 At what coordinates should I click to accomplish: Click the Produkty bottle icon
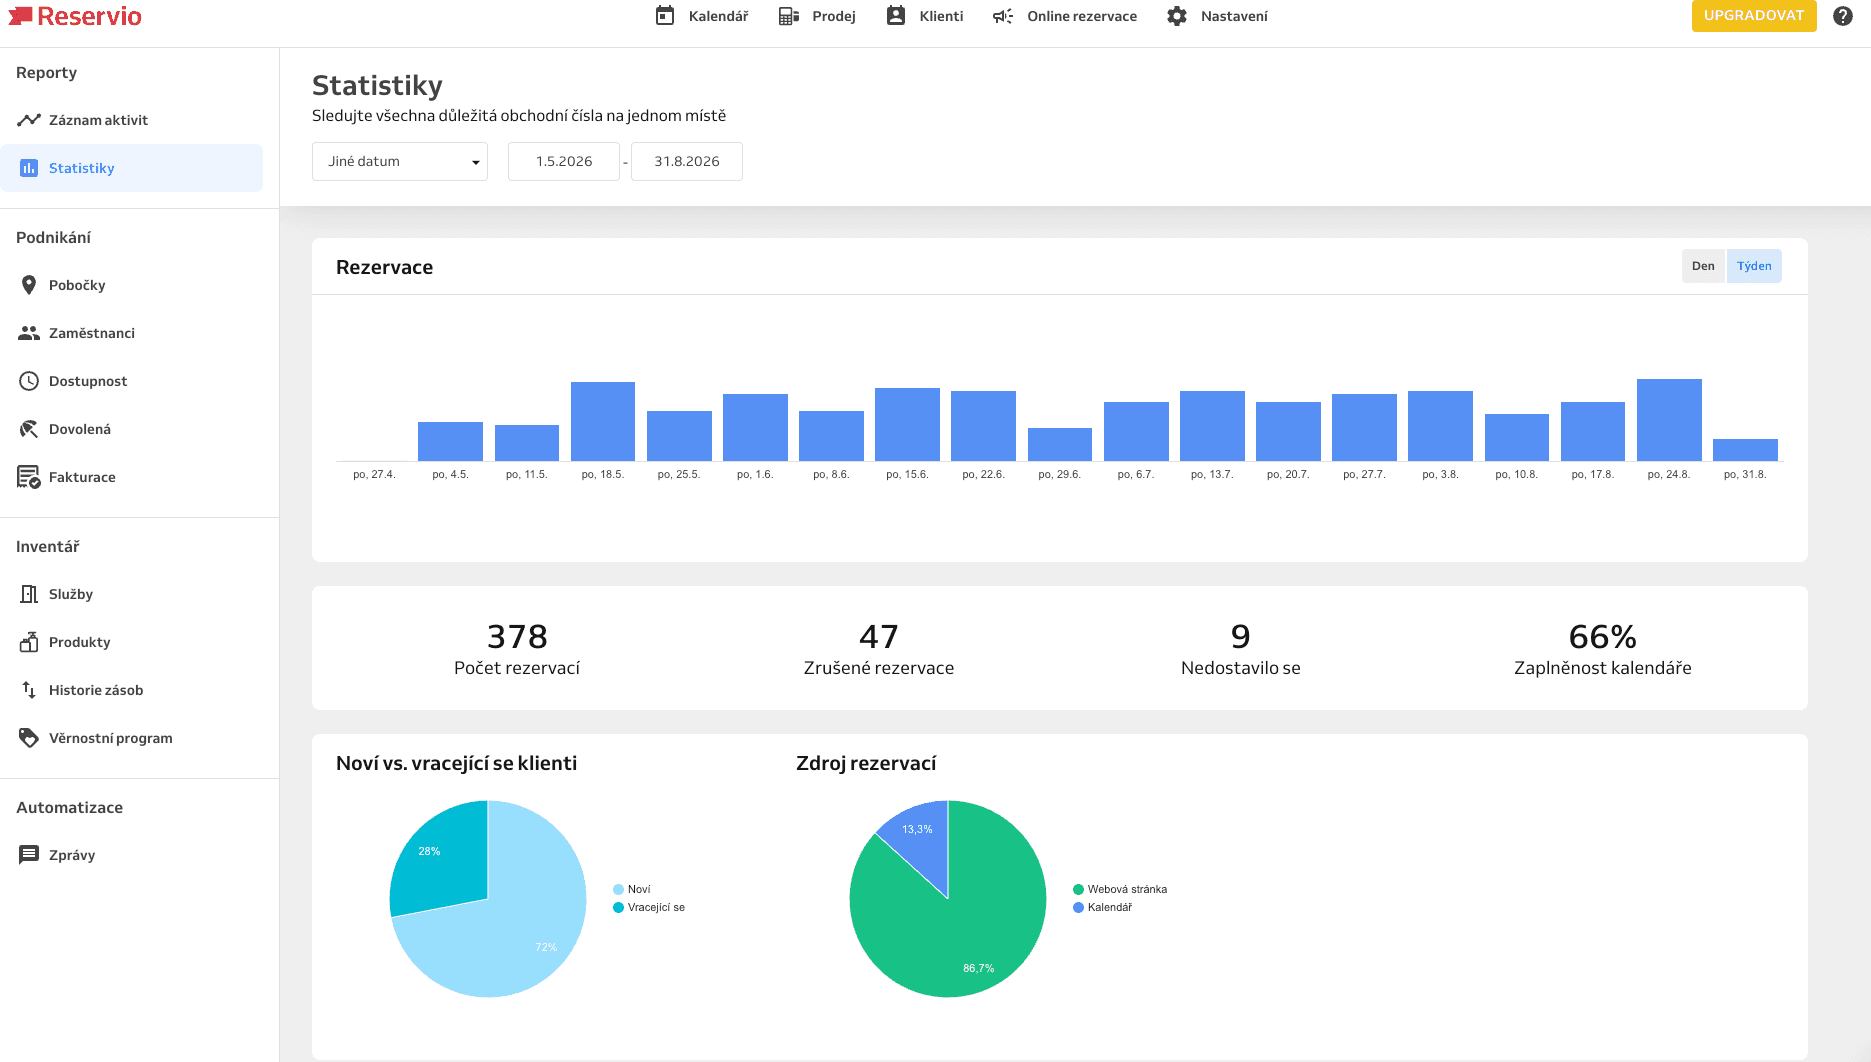click(x=29, y=642)
